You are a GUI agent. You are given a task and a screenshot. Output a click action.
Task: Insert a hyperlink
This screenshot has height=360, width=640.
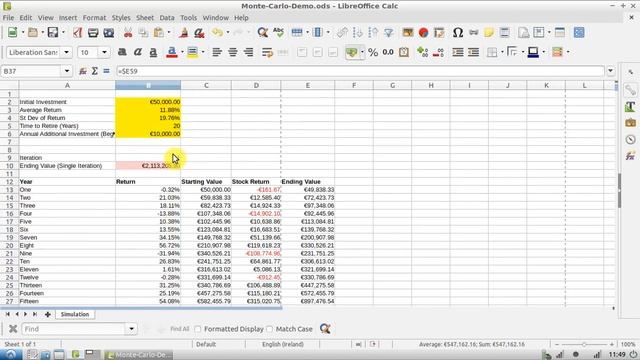[x=473, y=33]
